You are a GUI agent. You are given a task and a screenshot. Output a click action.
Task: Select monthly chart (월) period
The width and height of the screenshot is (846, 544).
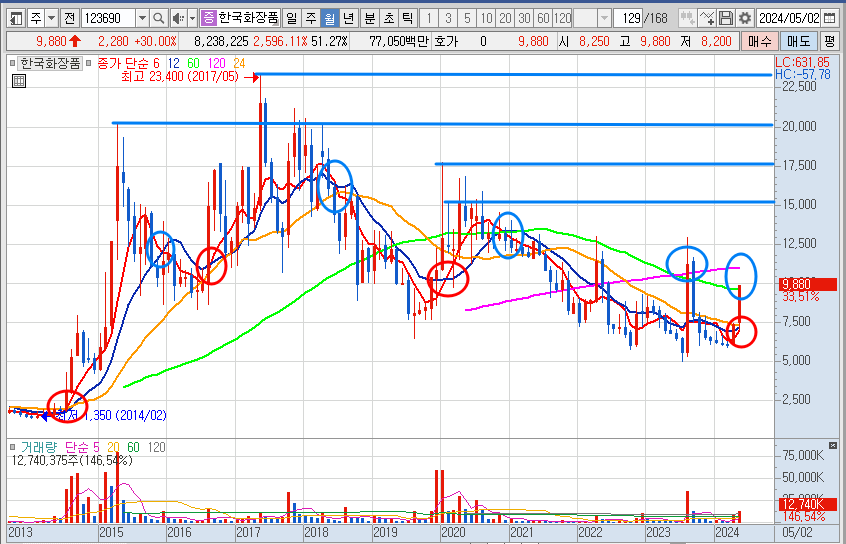pos(330,18)
